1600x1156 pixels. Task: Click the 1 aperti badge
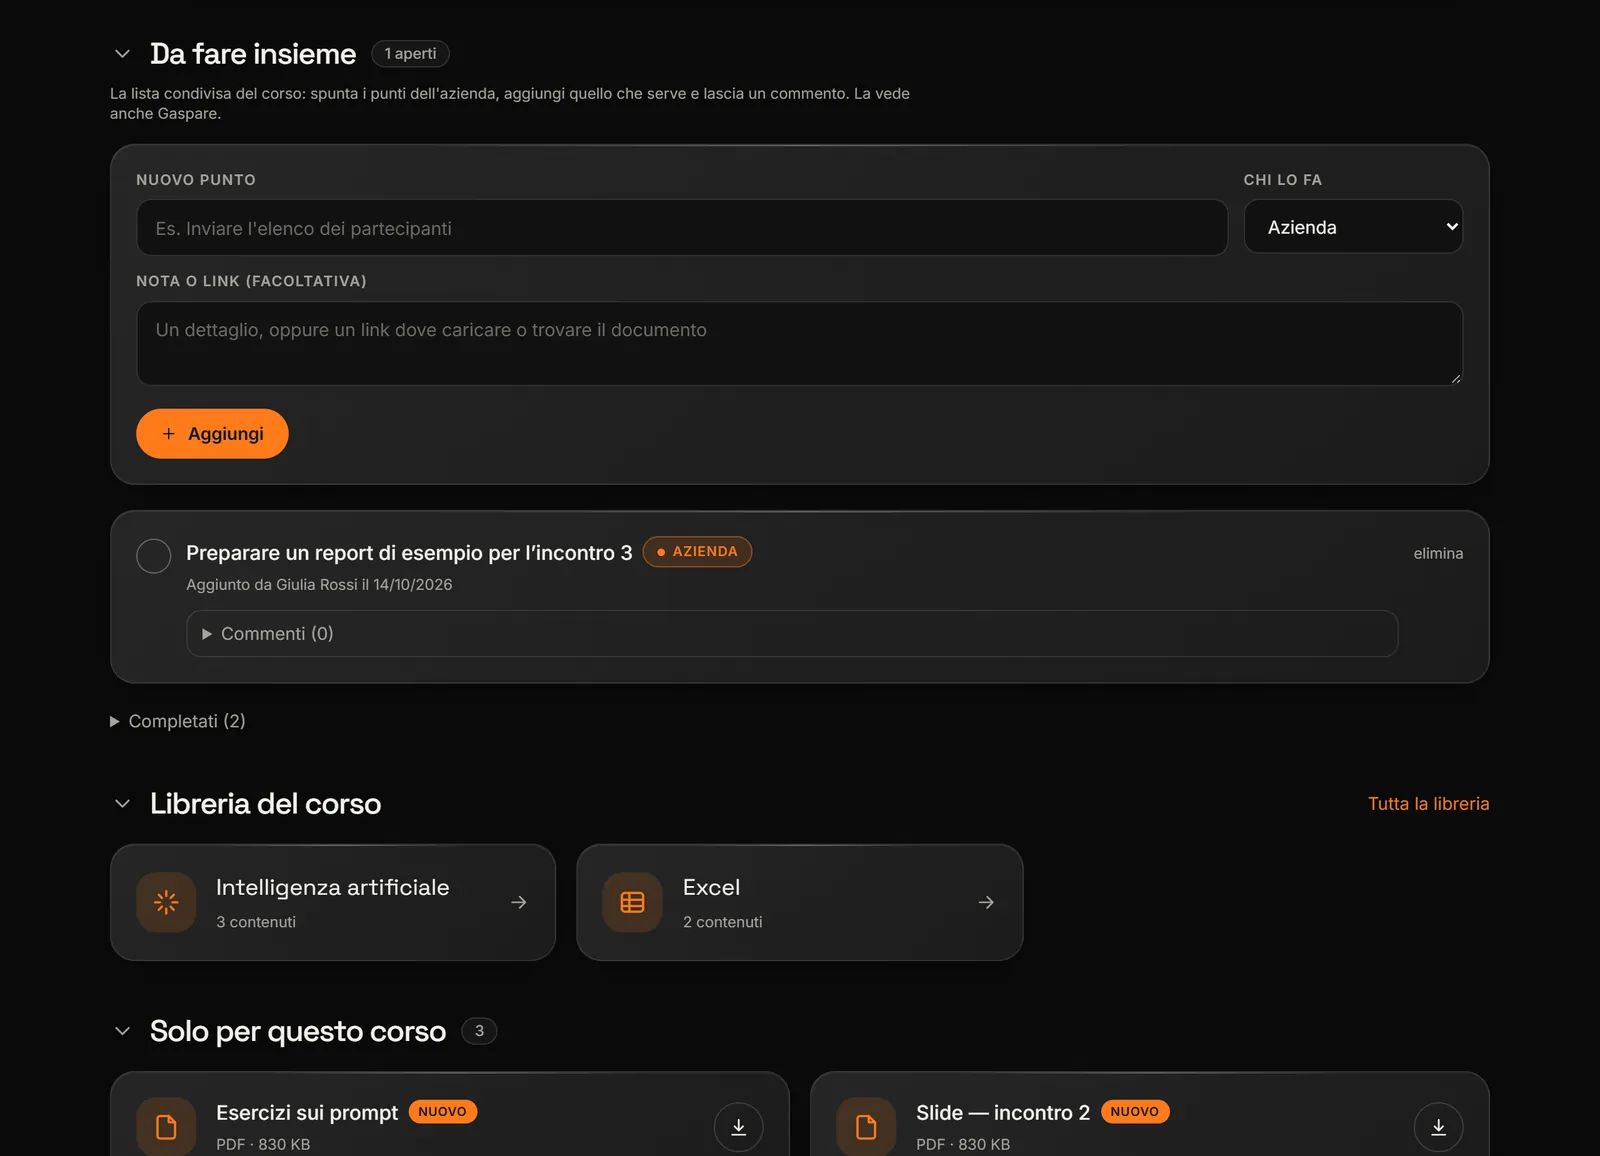click(x=410, y=54)
